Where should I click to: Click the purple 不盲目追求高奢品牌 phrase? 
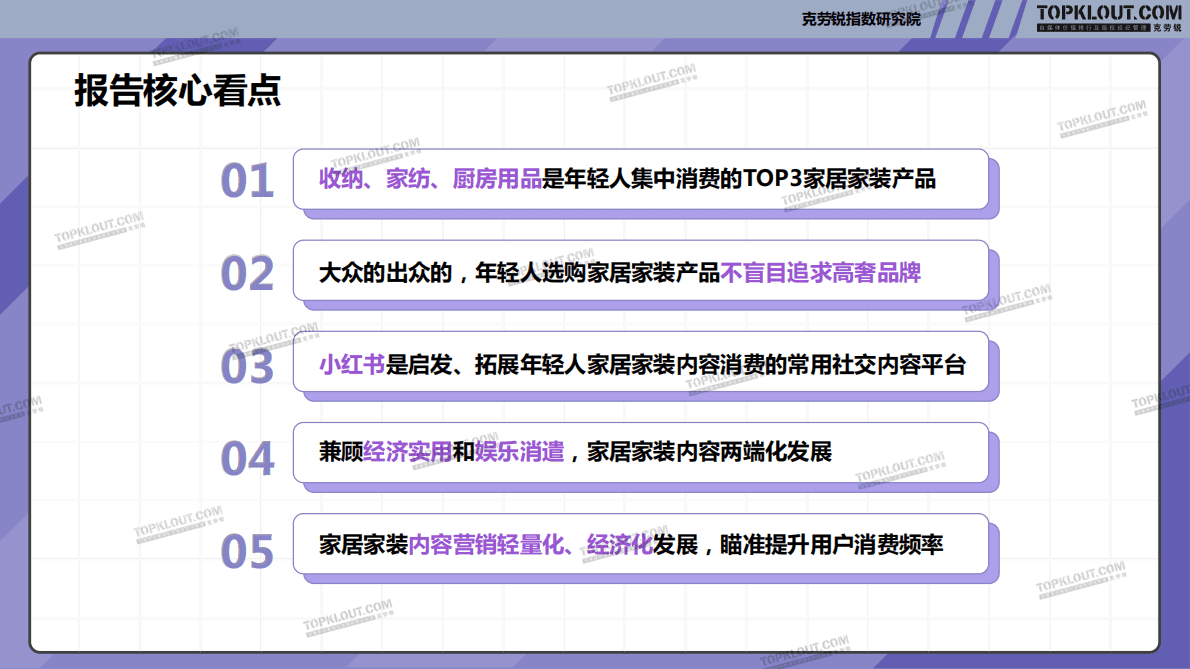(820, 272)
